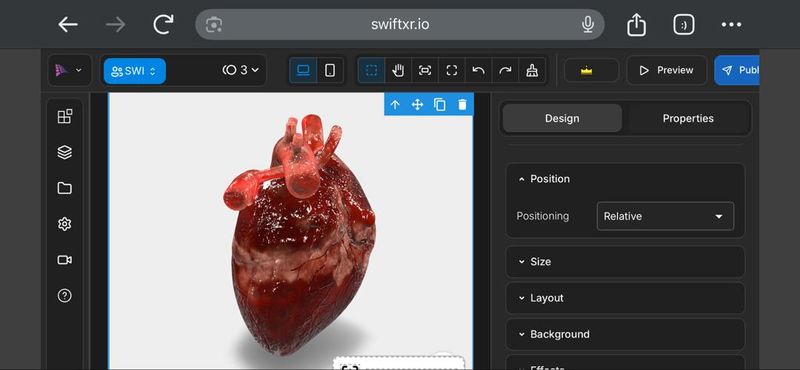Click the Publish button
800x370 pixels.
[x=737, y=70]
